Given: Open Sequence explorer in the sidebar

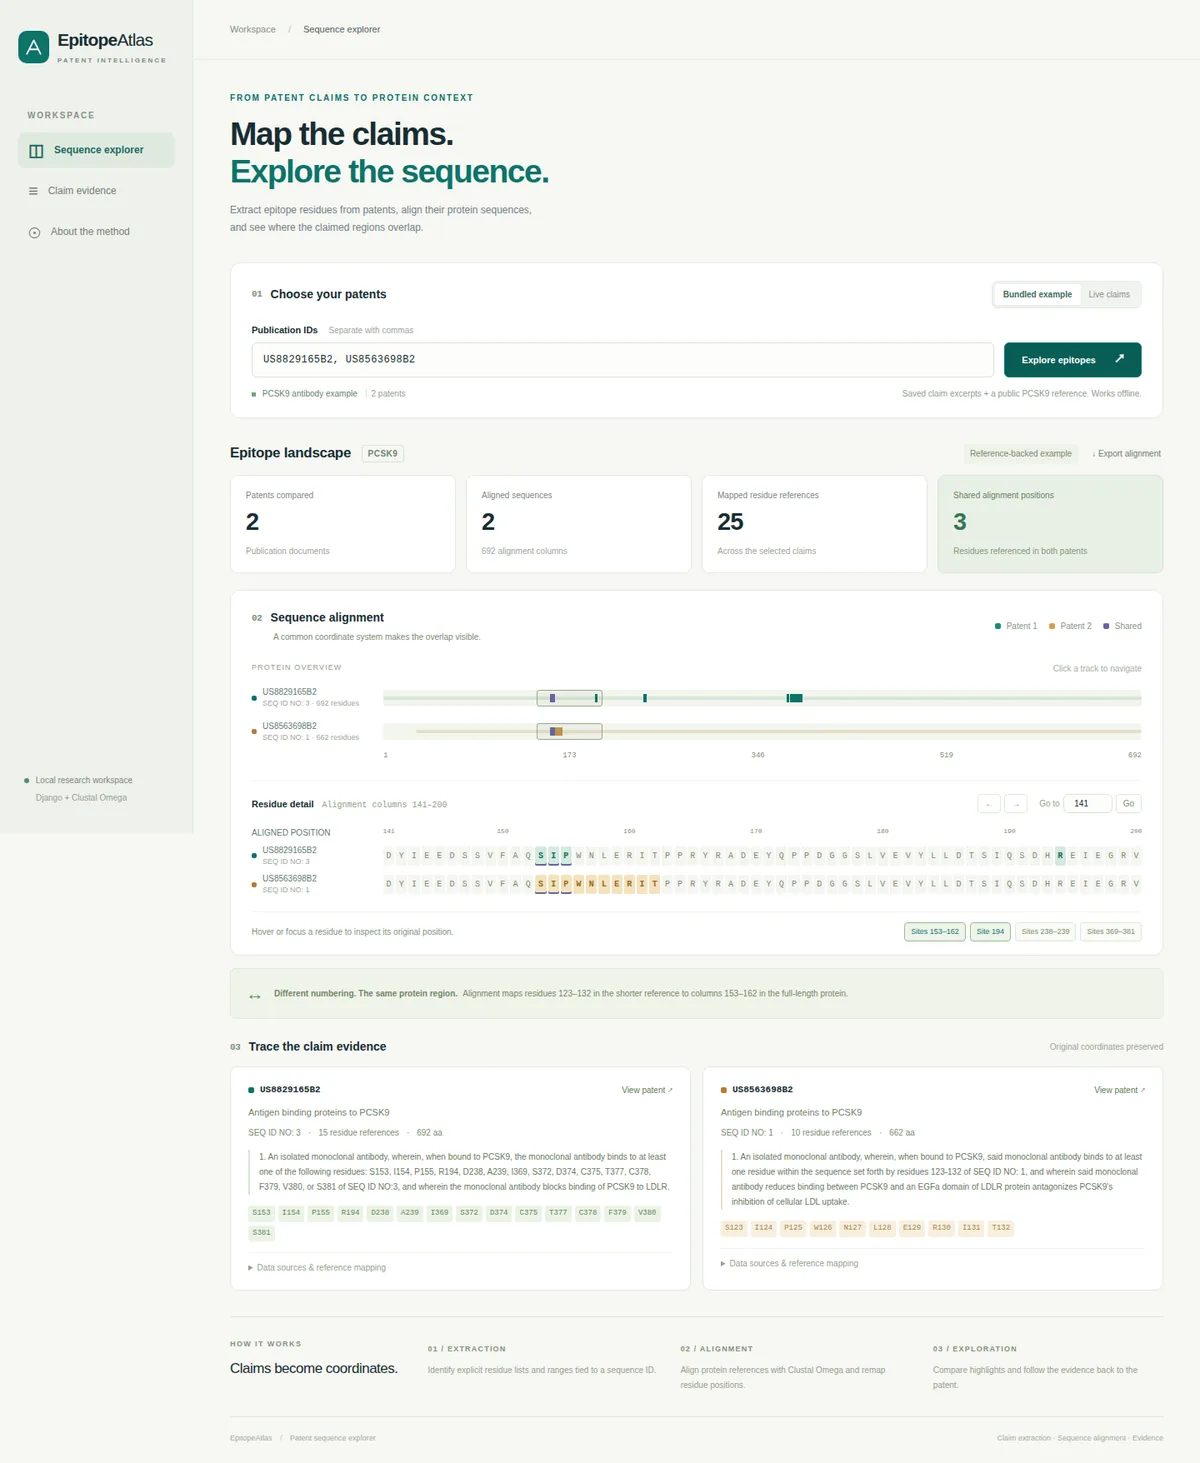Looking at the screenshot, I should click(x=96, y=150).
